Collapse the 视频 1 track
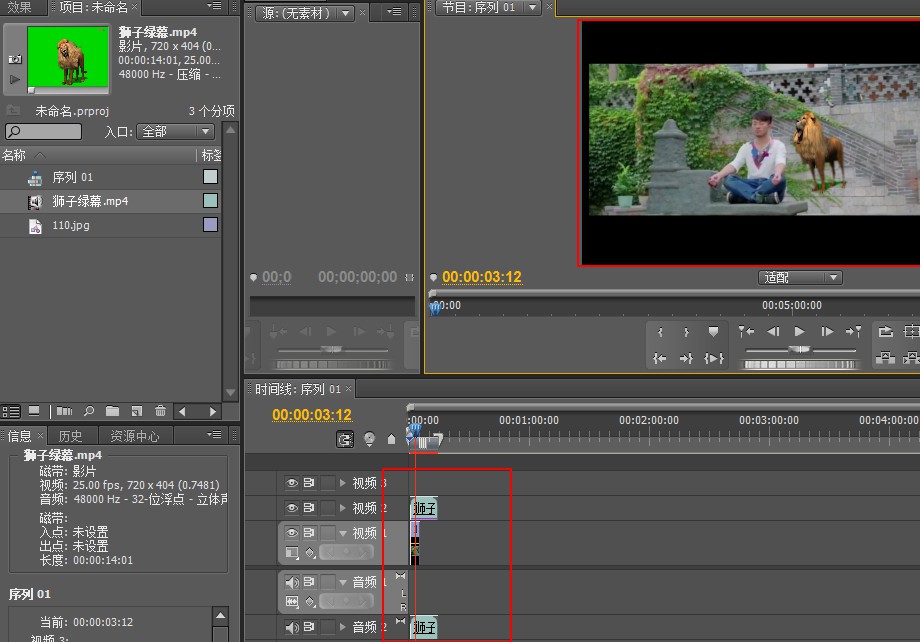920x642 pixels. click(343, 533)
